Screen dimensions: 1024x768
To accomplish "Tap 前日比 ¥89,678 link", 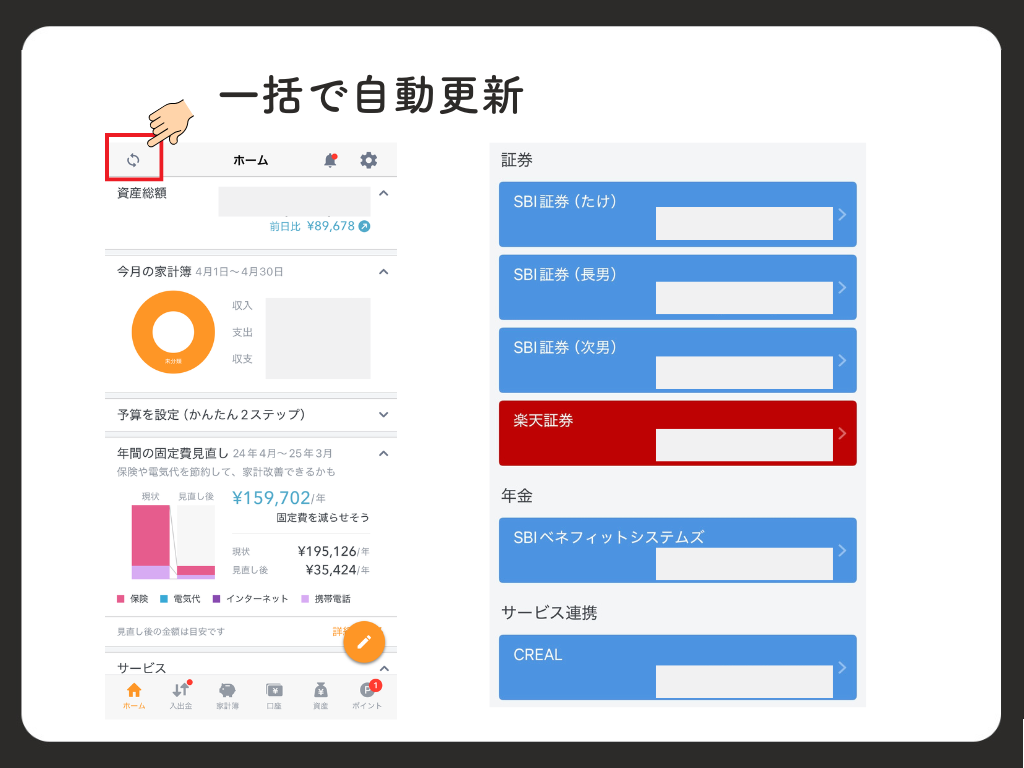I will click(320, 226).
